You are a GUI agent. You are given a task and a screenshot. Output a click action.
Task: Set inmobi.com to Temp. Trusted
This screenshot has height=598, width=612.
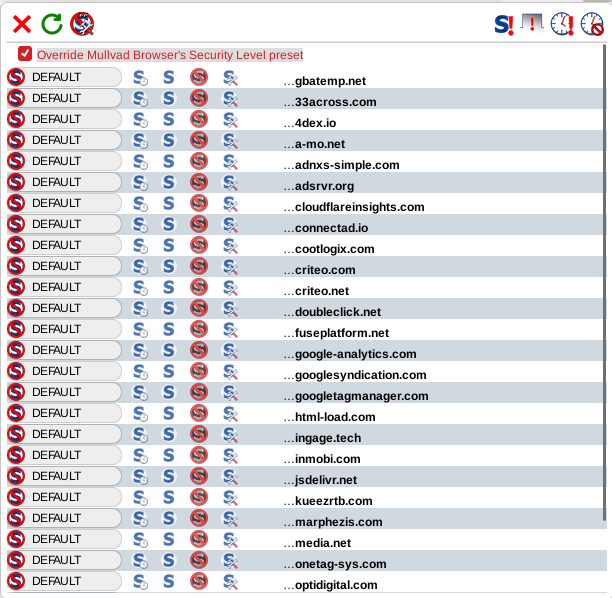pos(140,456)
